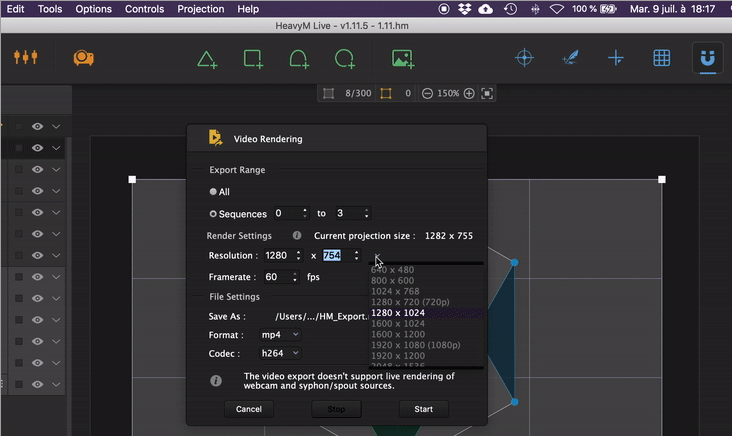Screen dimensions: 732x436
Task: Select the Sequences export range radio
Action: 213,214
